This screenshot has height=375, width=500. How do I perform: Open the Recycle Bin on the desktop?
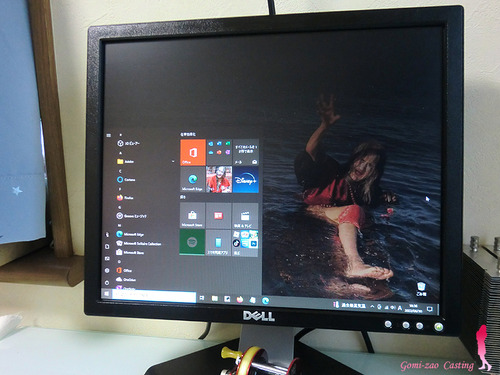pos(421,289)
